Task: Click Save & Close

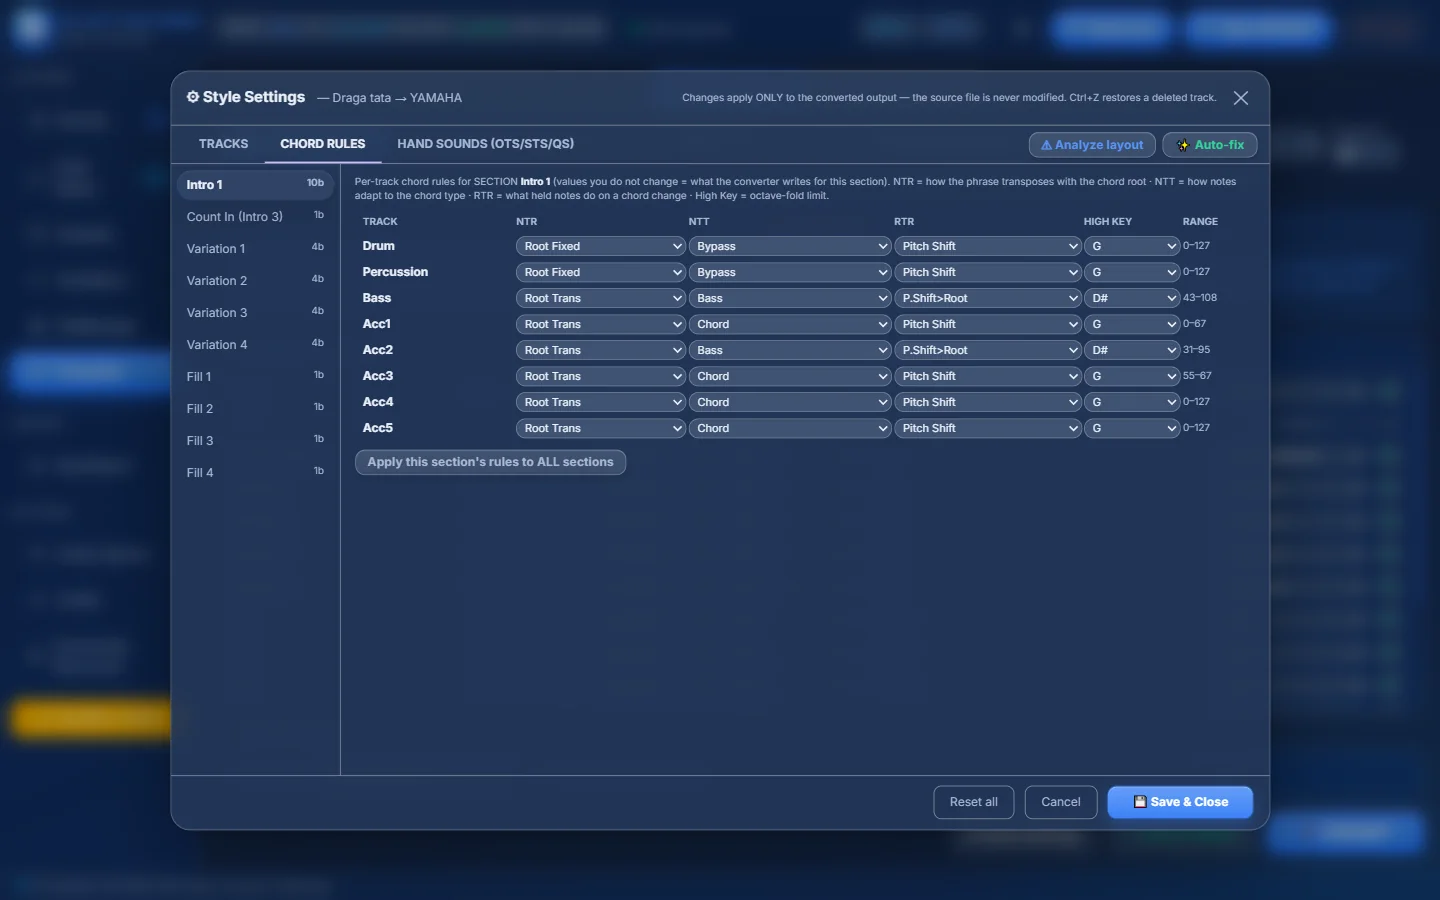Action: (x=1180, y=802)
